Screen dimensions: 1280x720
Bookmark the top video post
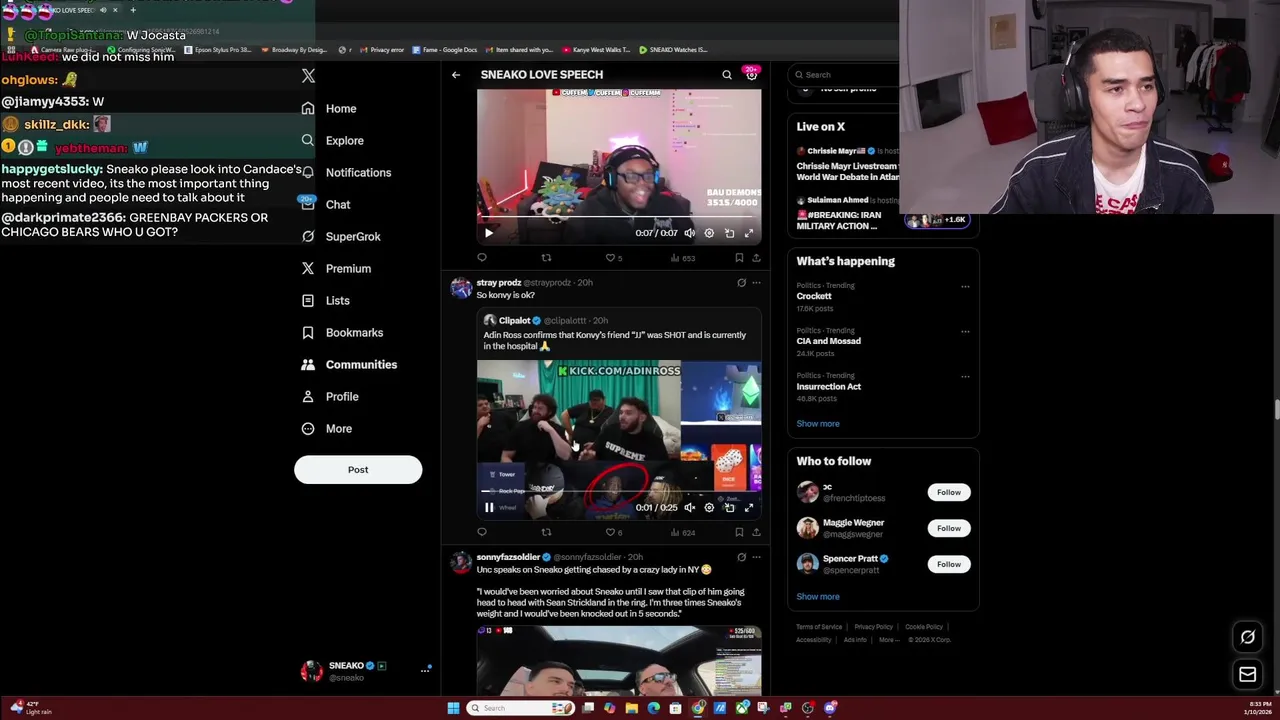[739, 258]
